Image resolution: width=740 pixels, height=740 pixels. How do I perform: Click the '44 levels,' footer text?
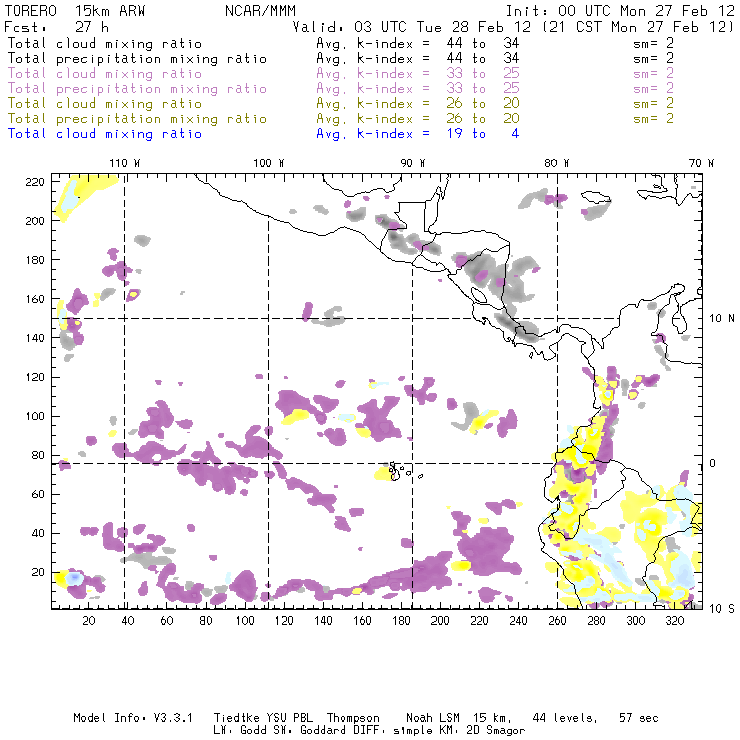[565, 718]
